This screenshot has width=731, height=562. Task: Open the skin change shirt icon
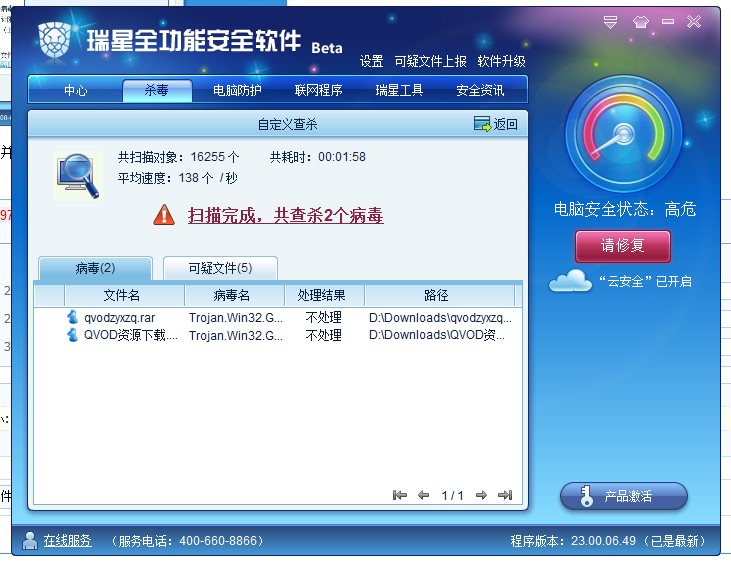pyautogui.click(x=641, y=22)
